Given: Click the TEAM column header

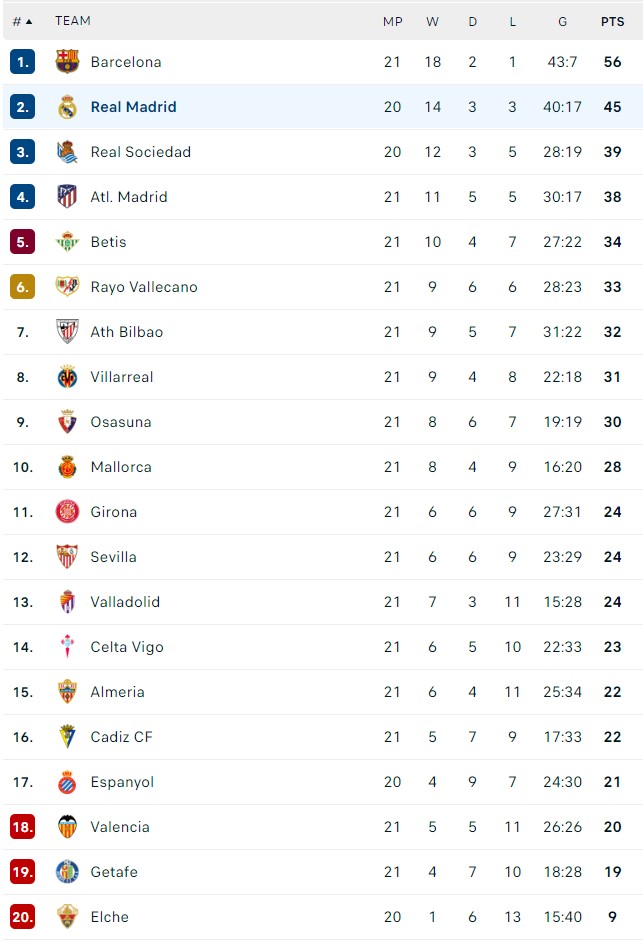Looking at the screenshot, I should click(72, 21).
